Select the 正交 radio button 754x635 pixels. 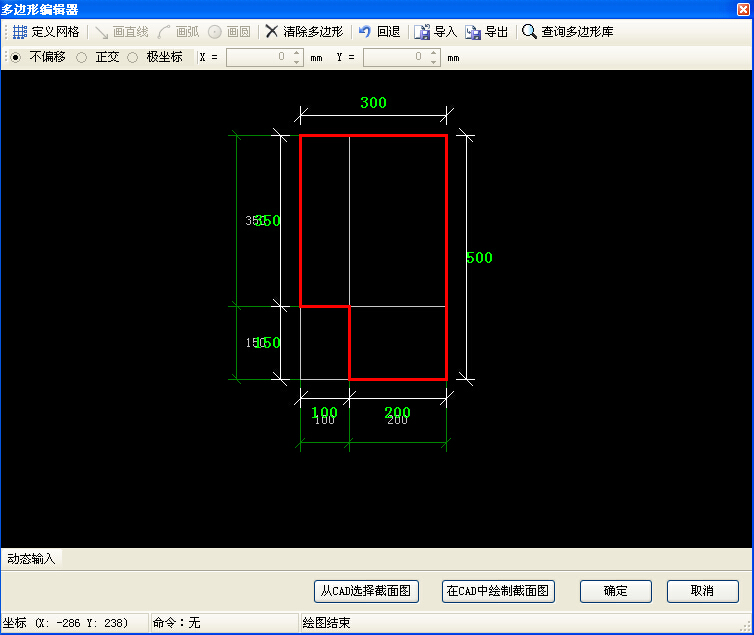tap(82, 58)
